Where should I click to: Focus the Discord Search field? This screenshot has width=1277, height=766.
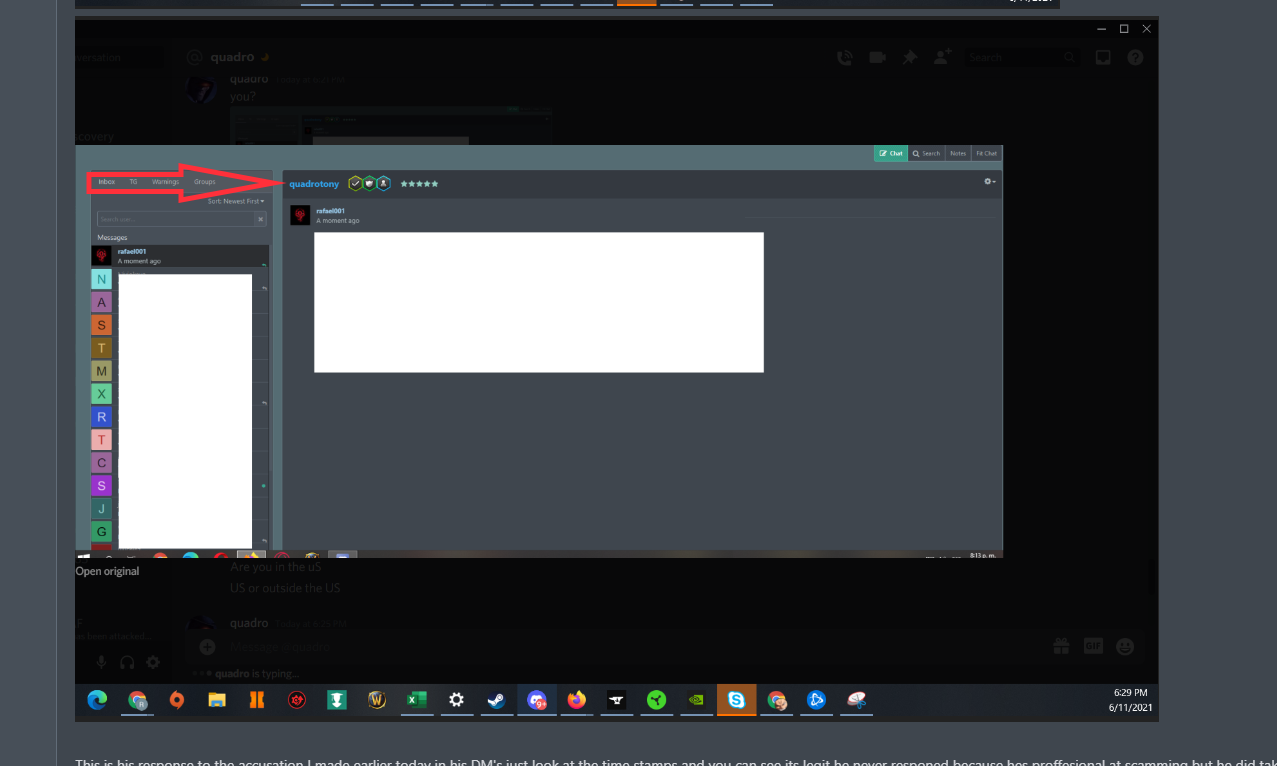(1022, 58)
